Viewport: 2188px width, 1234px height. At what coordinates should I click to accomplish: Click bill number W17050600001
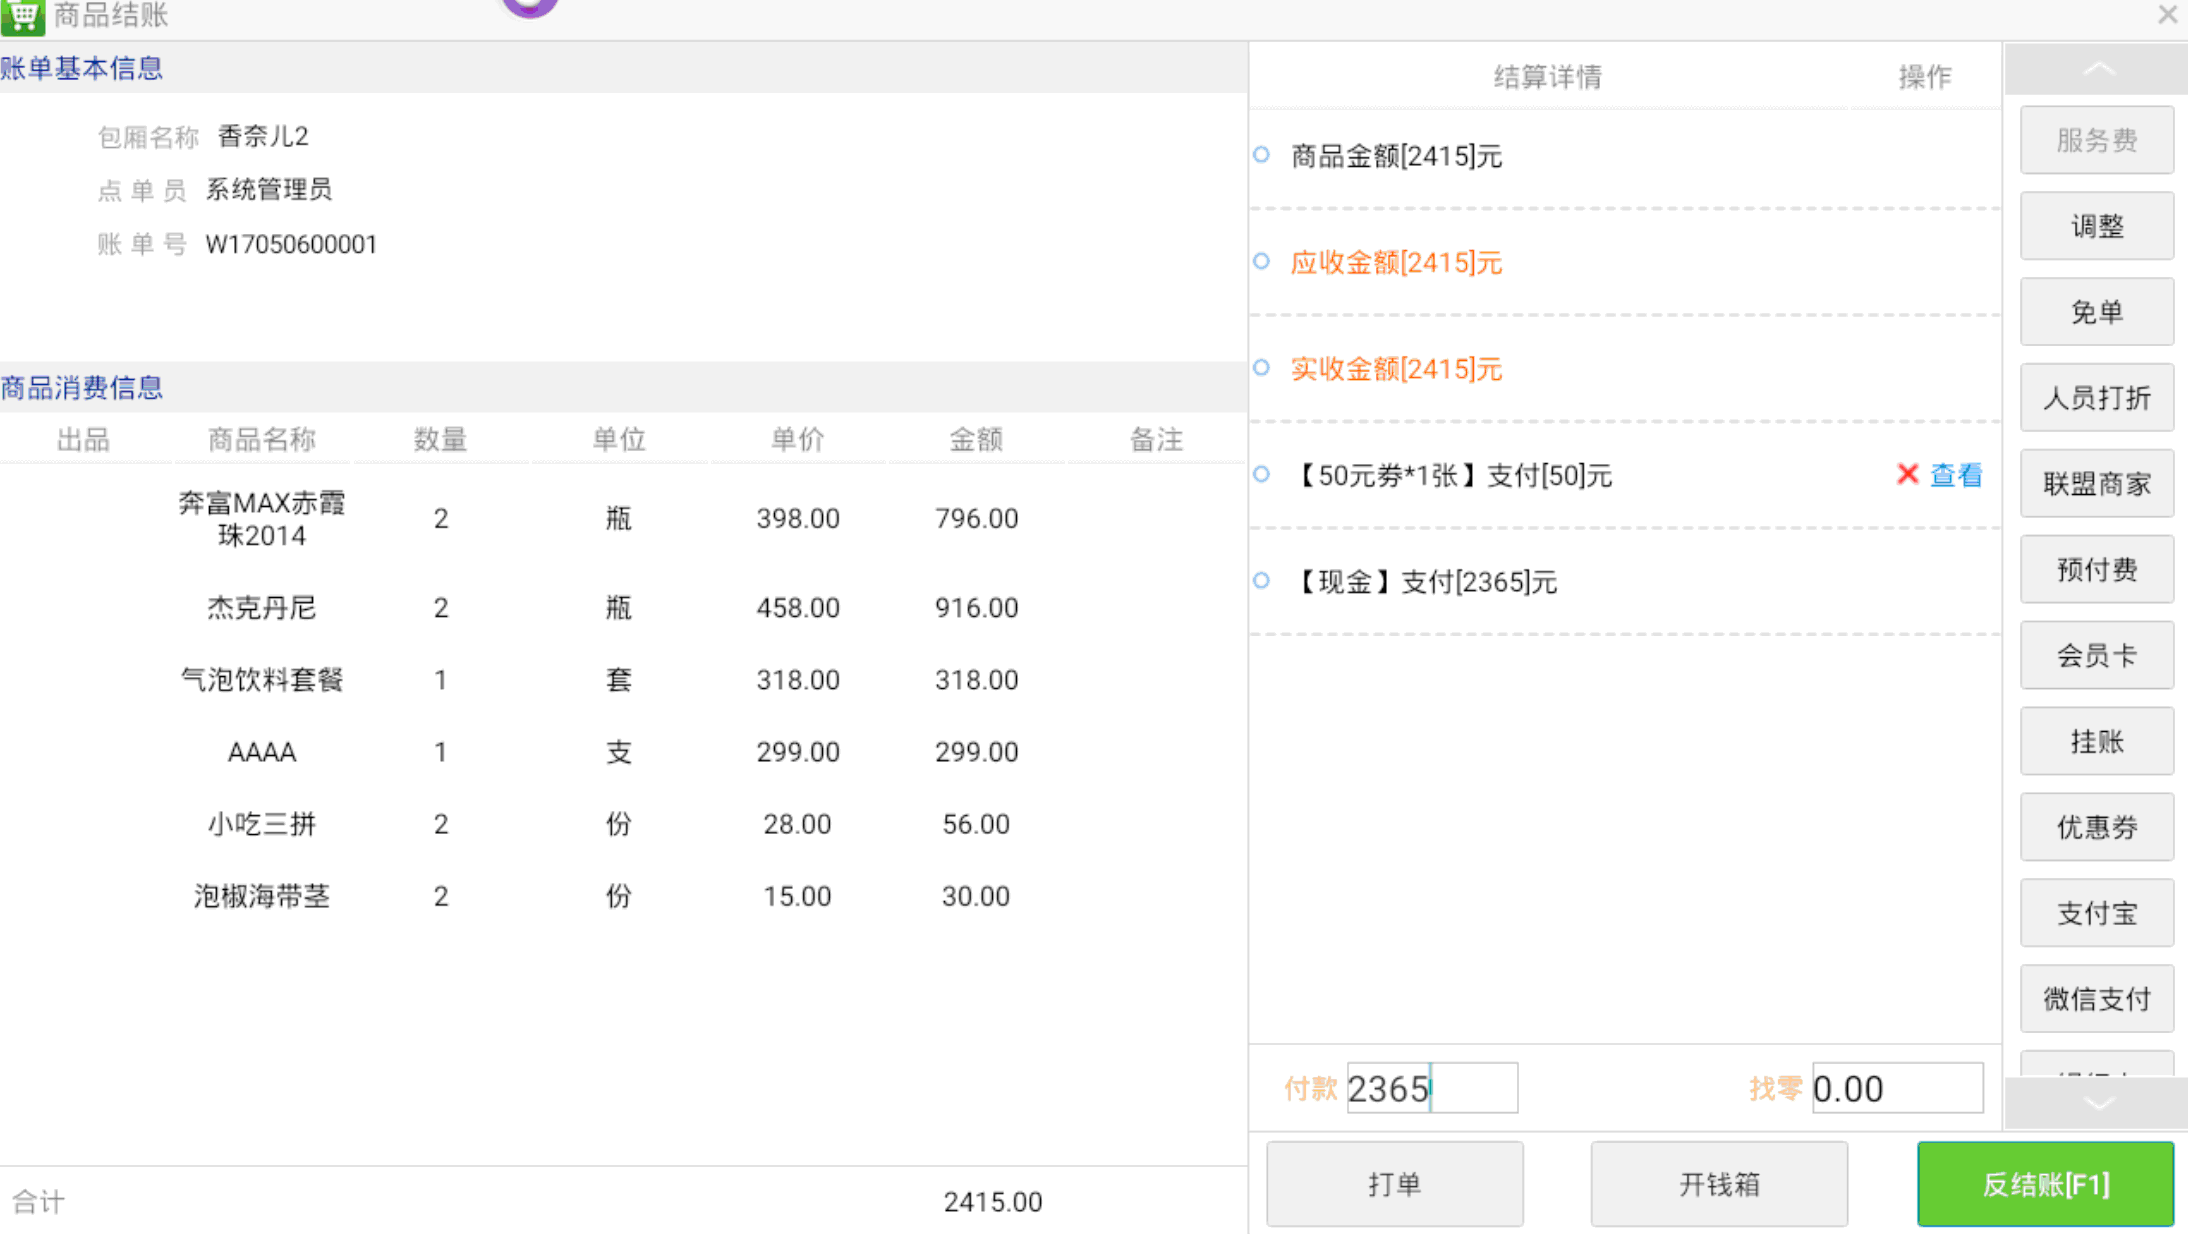291,245
